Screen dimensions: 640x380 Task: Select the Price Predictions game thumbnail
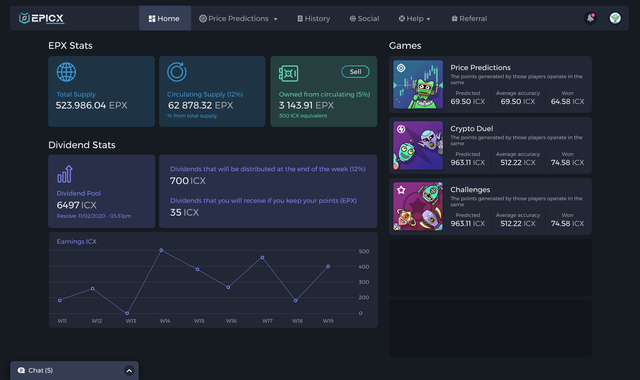click(x=418, y=84)
